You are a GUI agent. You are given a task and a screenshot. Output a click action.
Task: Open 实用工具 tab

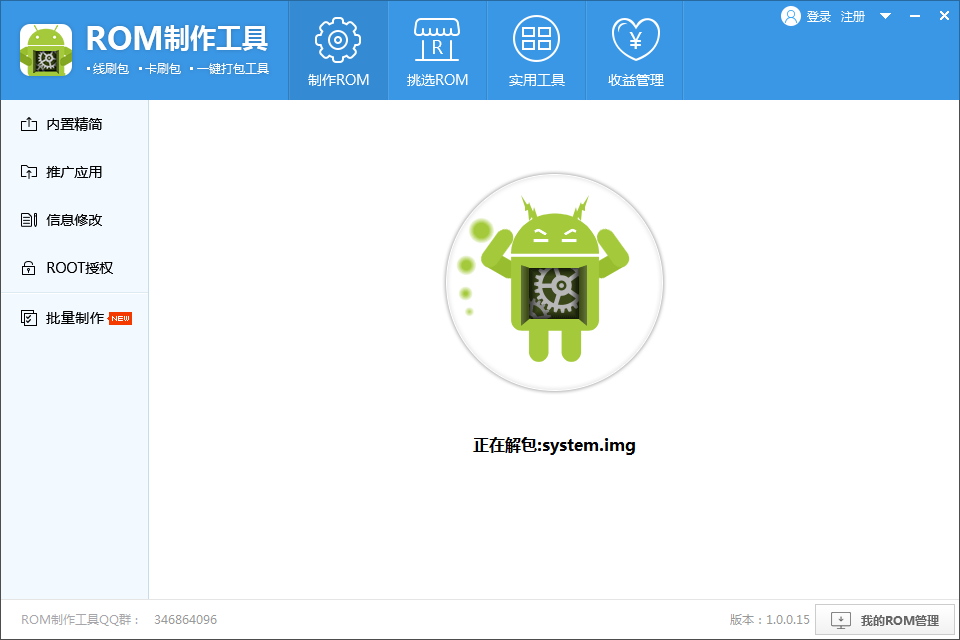[x=536, y=50]
